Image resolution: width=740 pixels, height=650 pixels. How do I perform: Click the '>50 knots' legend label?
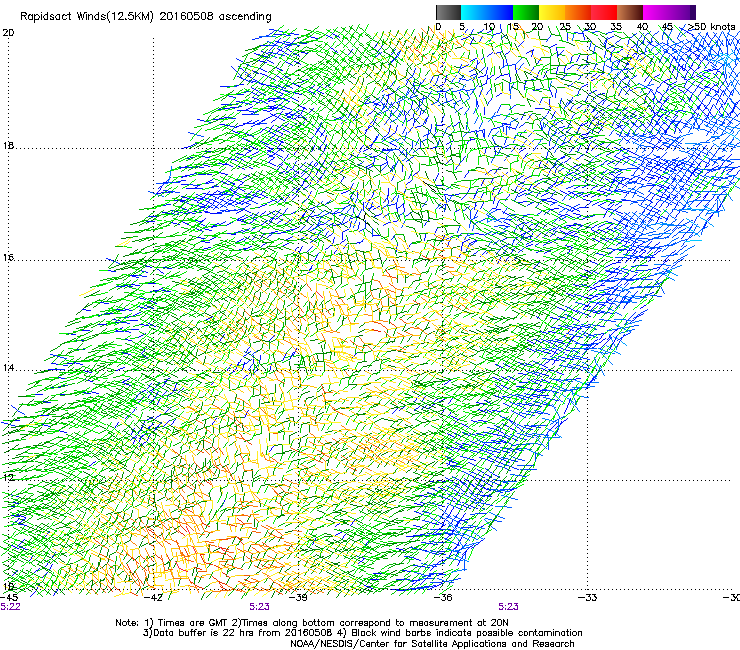(x=712, y=27)
